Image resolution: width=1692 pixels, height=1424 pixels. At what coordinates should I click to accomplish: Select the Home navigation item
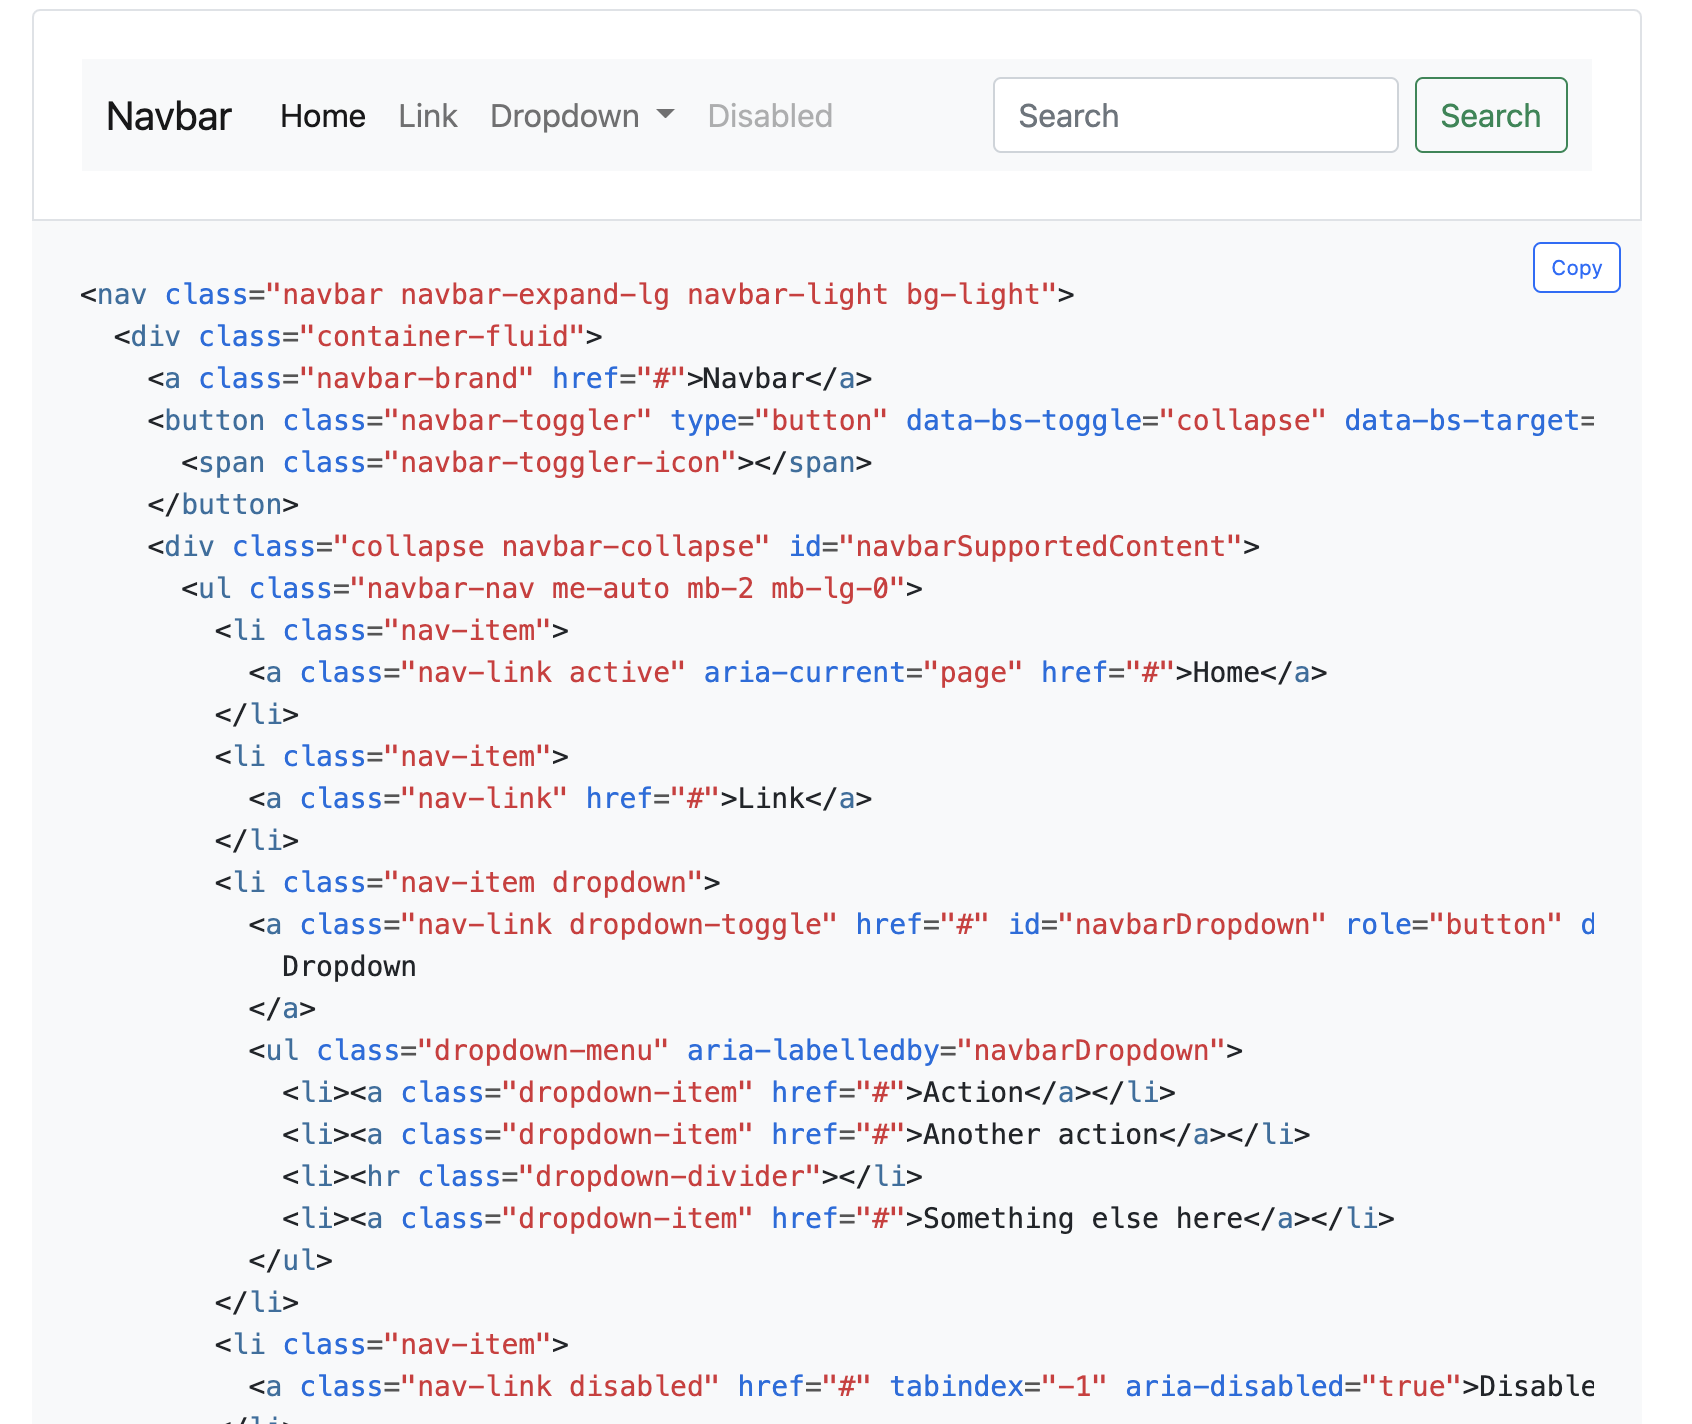322,115
